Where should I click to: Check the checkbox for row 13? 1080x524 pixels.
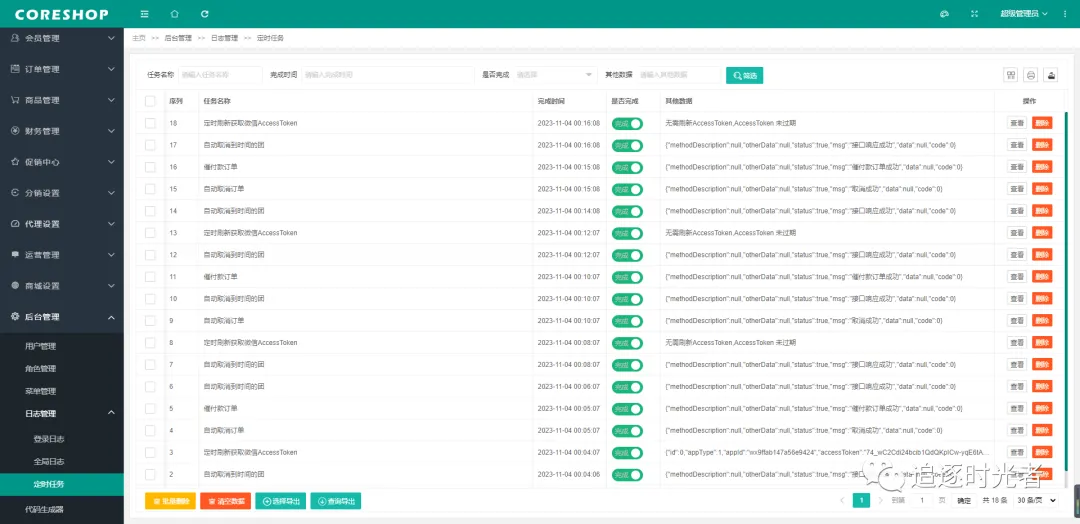[150, 233]
